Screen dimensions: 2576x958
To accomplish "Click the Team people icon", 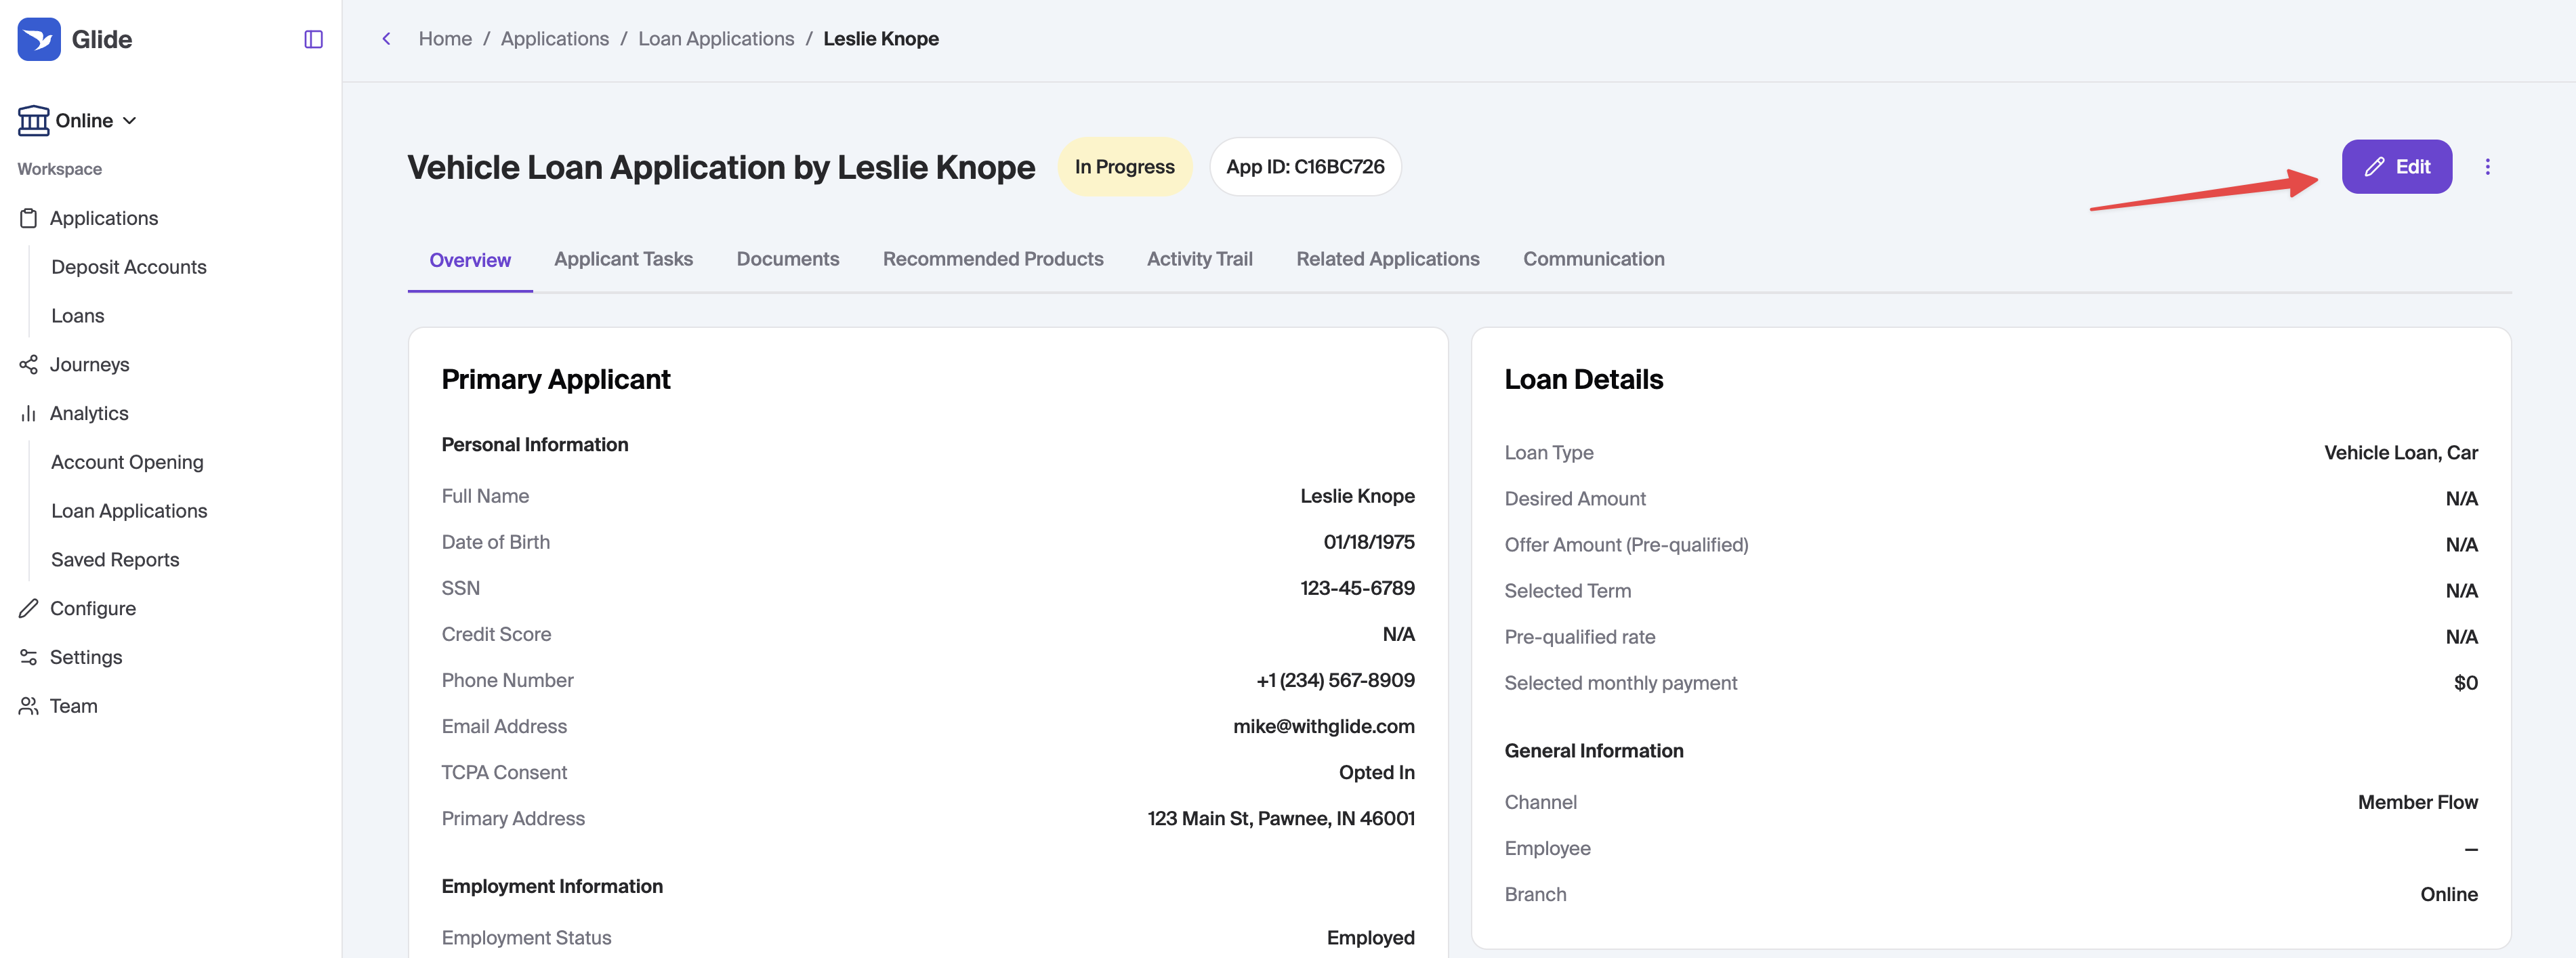I will tap(28, 706).
